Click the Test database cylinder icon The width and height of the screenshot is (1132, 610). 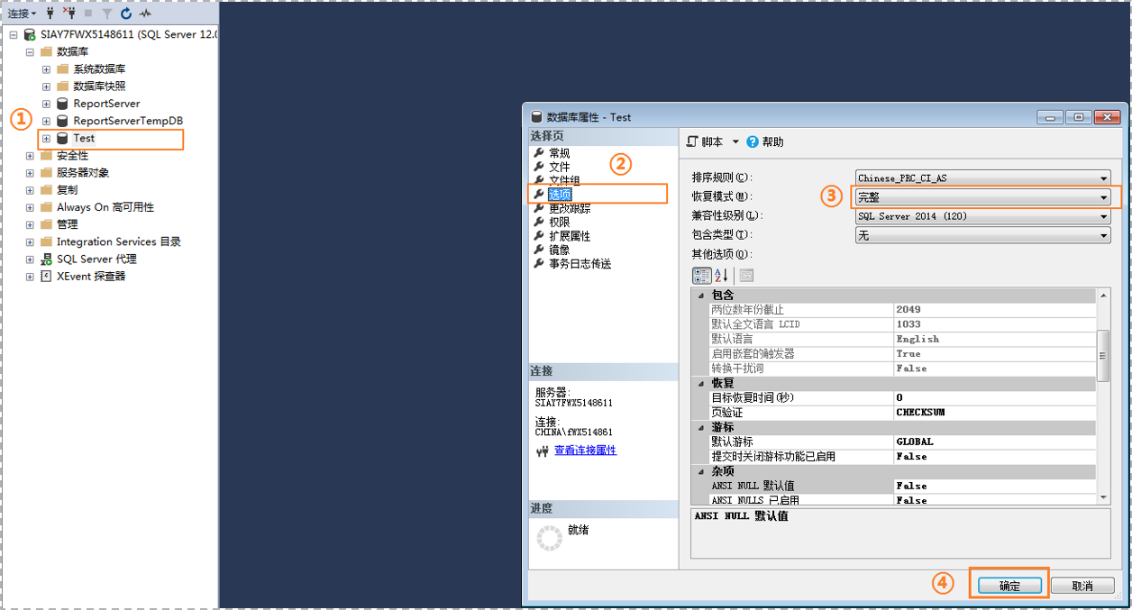(x=63, y=138)
